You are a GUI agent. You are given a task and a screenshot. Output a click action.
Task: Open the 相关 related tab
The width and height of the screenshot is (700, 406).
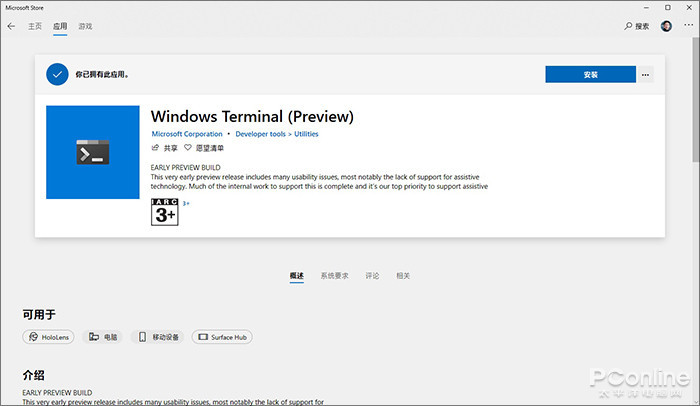(x=403, y=276)
